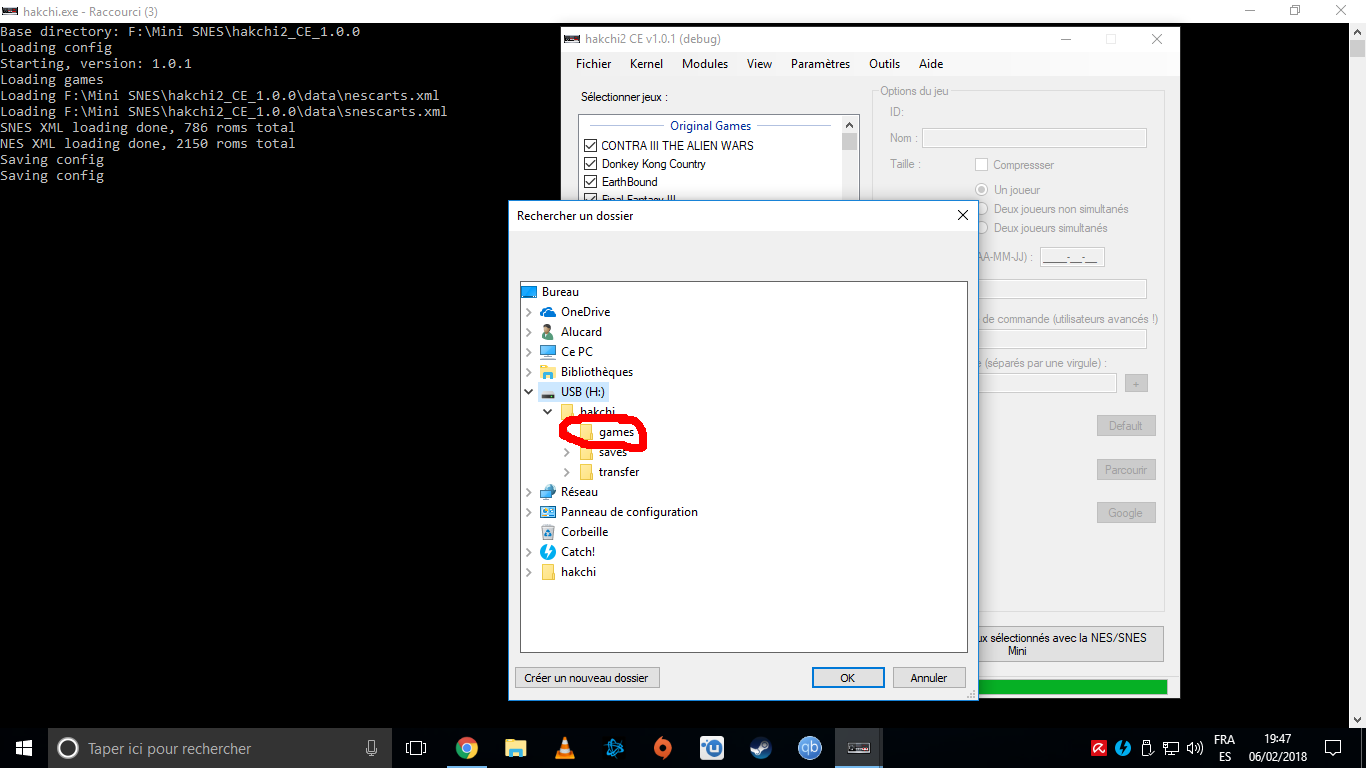
Task: Toggle the Donkey Kong Country checkbox
Action: 590,164
